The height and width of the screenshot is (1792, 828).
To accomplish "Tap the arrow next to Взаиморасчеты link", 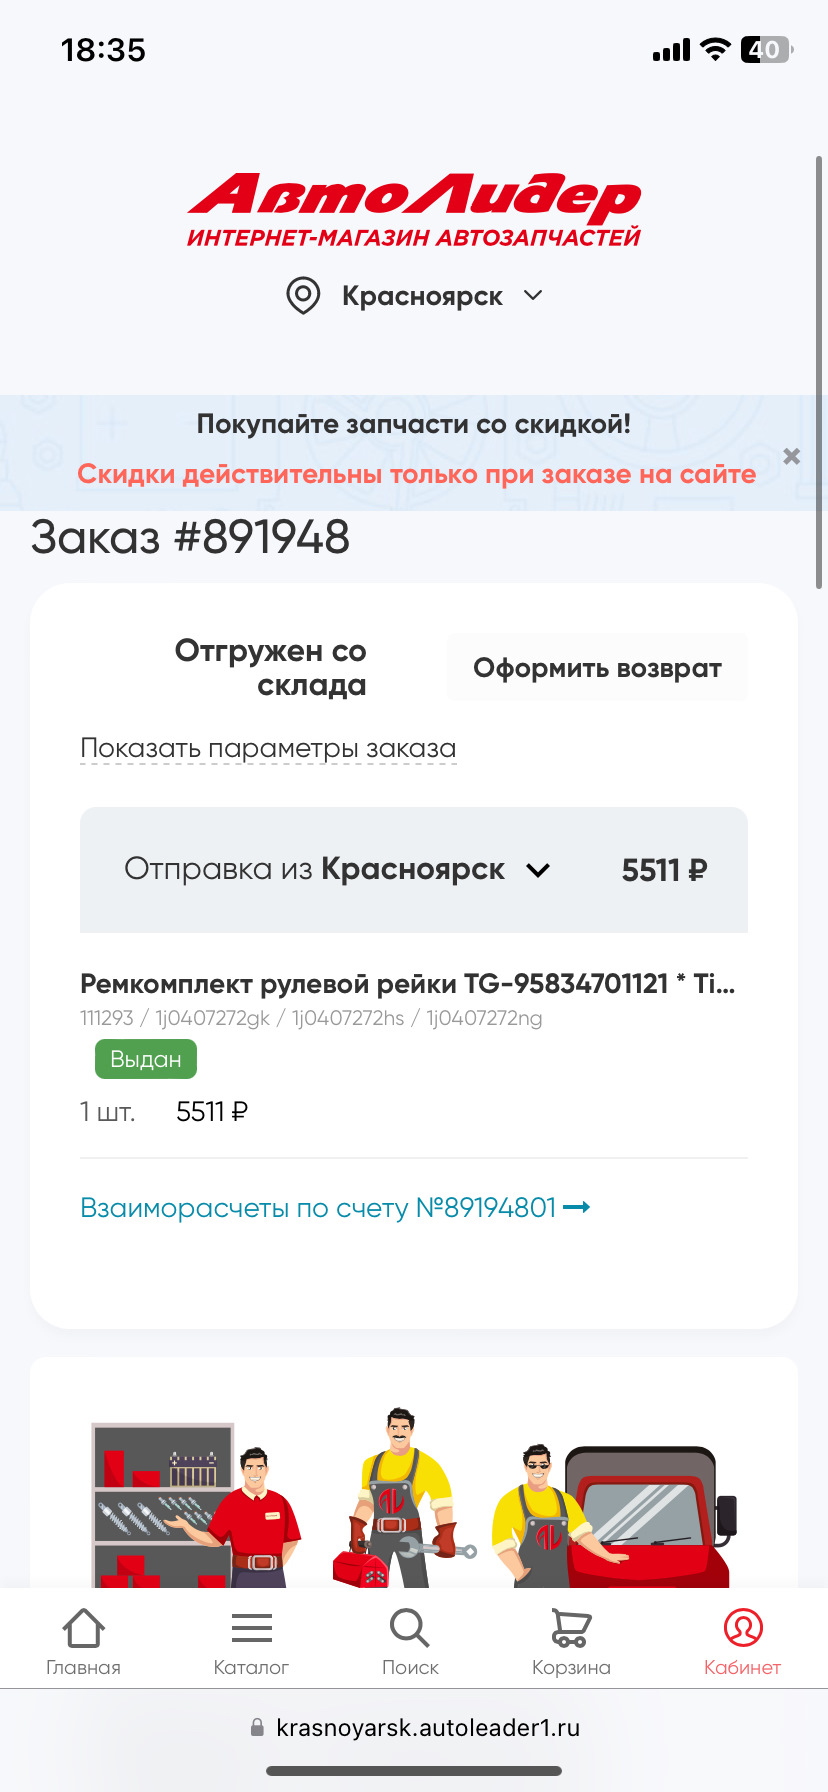I will point(578,1207).
